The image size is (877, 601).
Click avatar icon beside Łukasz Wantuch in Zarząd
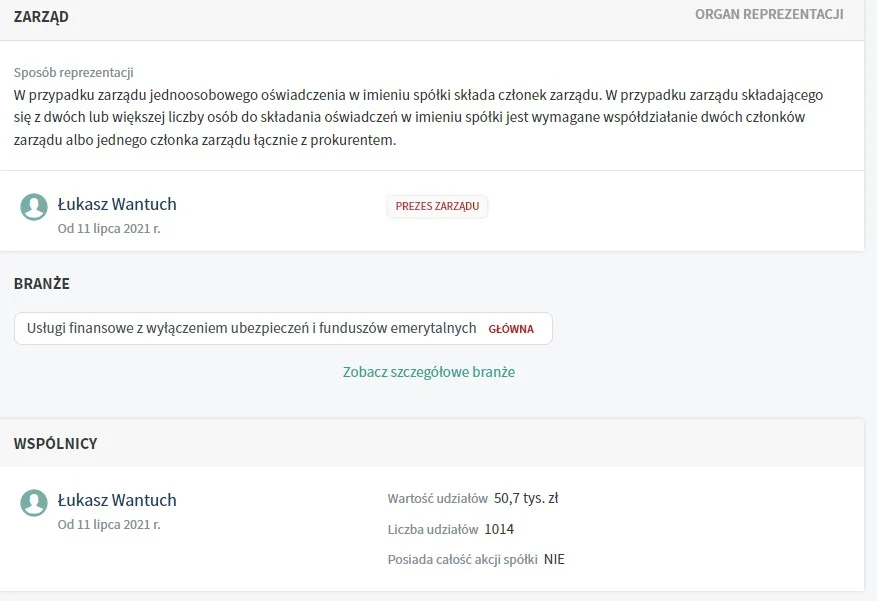(x=34, y=207)
